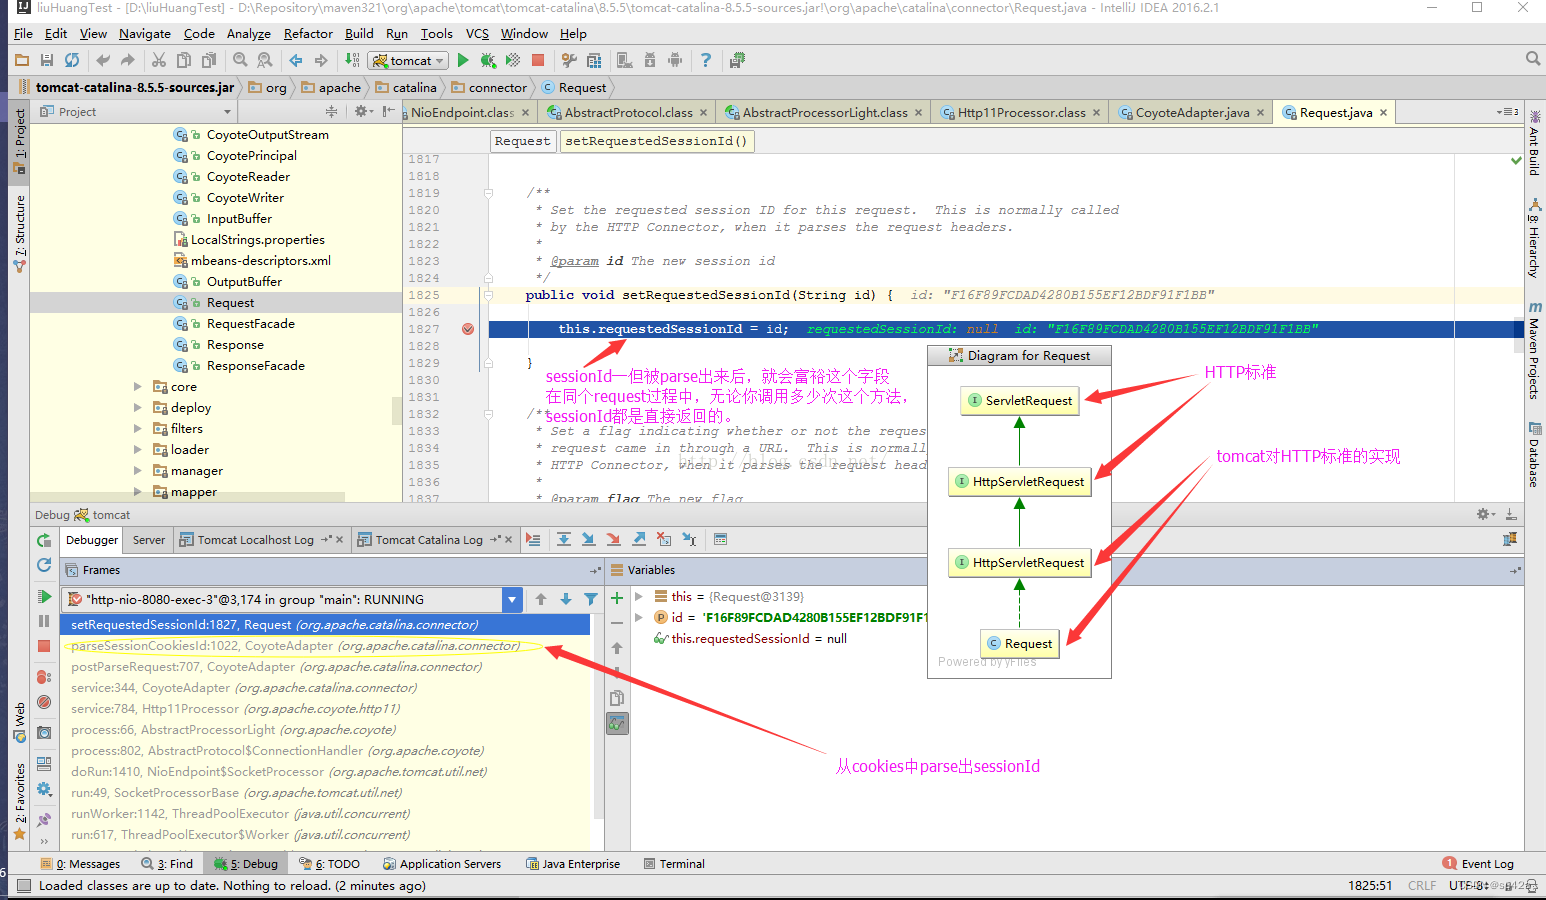Toggle the Database side panel
This screenshot has height=900, width=1546.
[x=1535, y=456]
